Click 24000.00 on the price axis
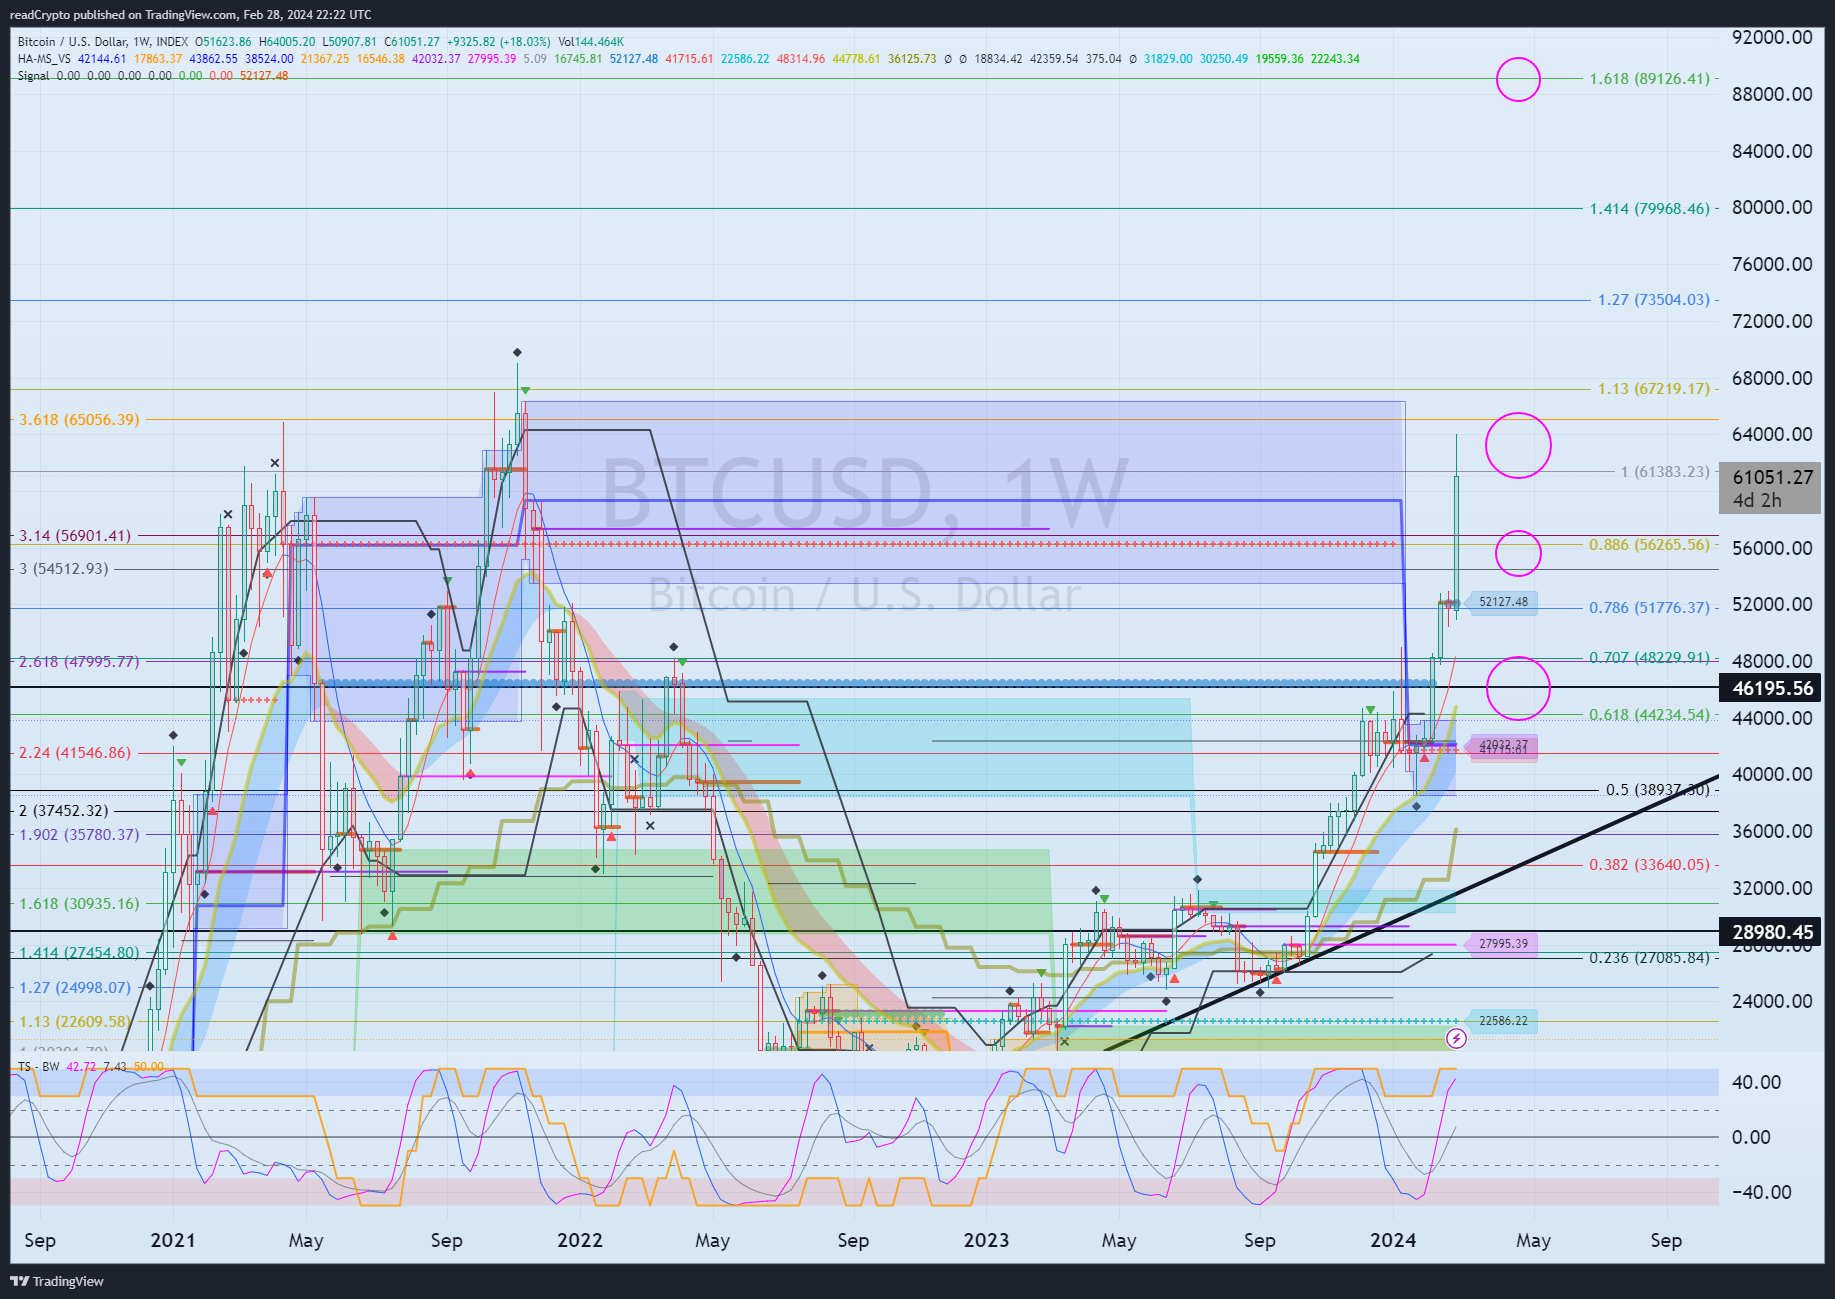The height and width of the screenshot is (1299, 1835). [x=1772, y=1002]
